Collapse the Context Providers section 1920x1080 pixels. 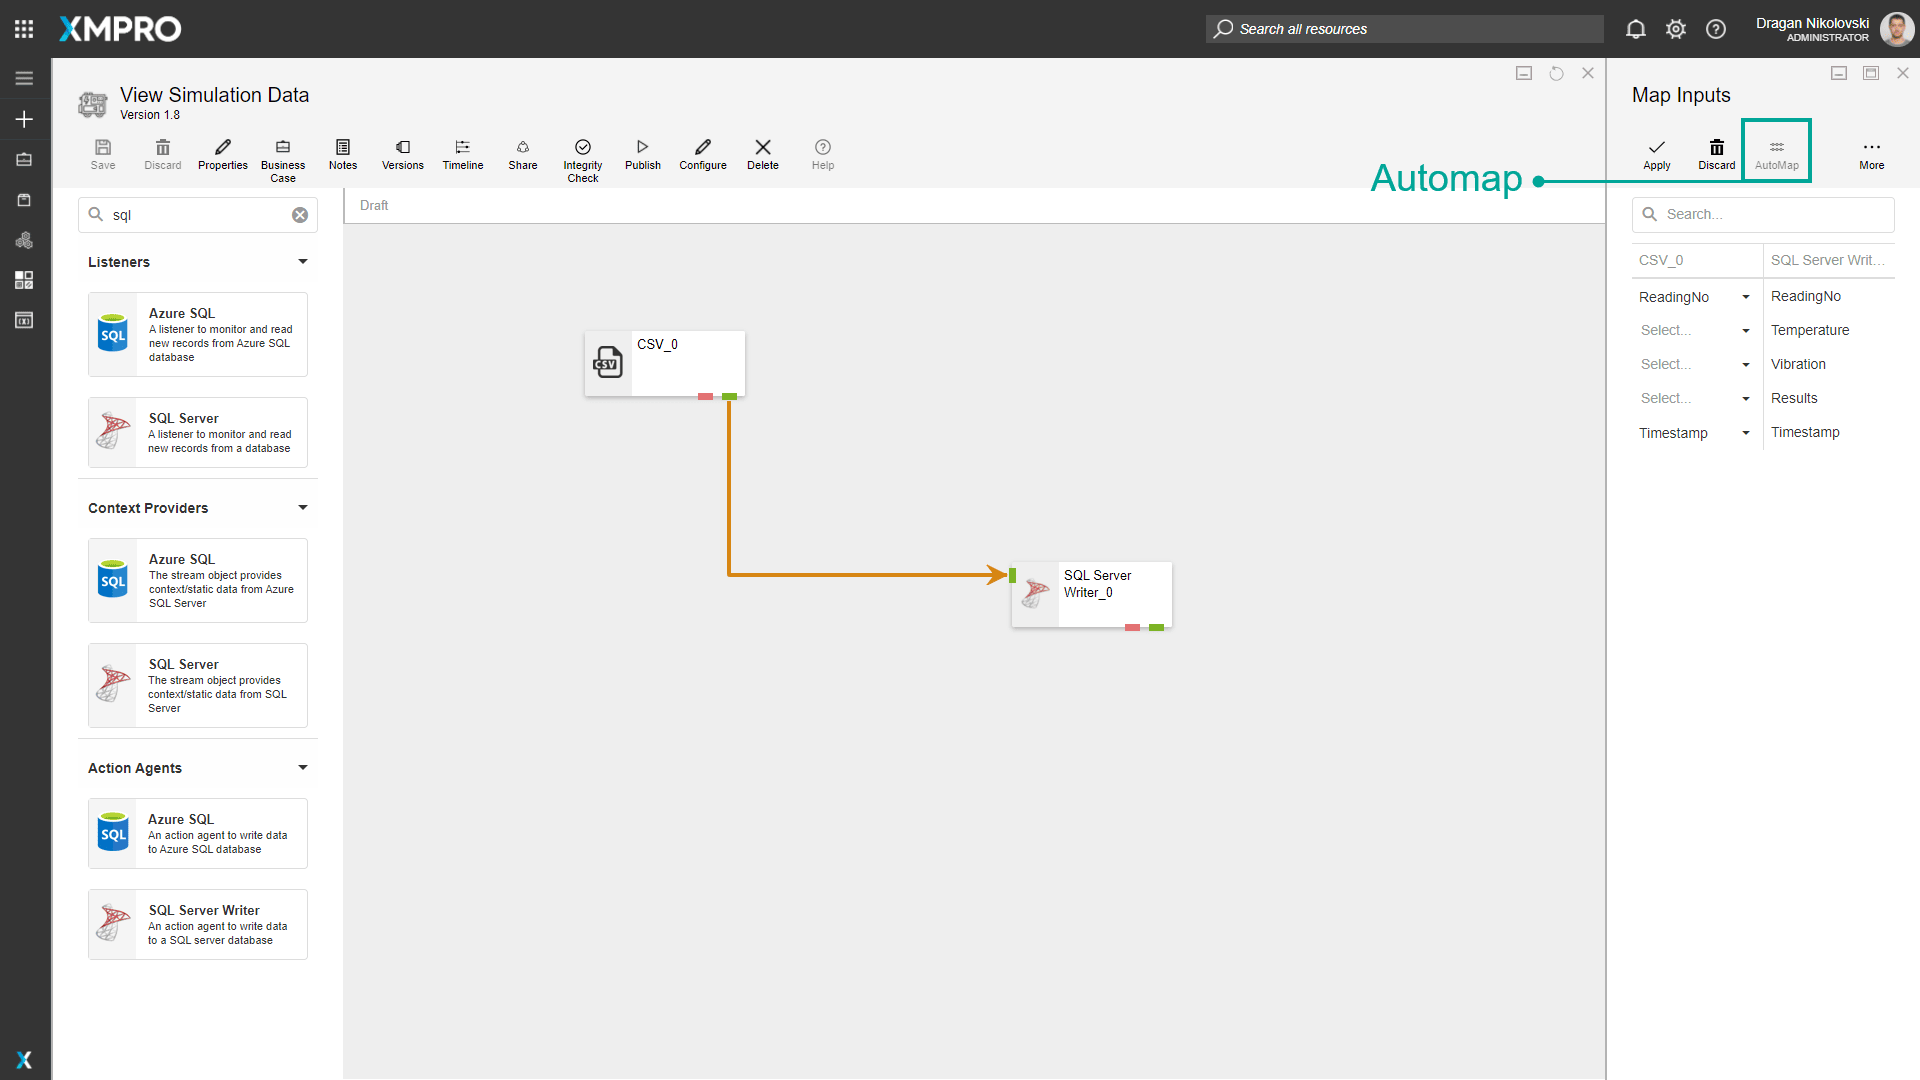302,508
